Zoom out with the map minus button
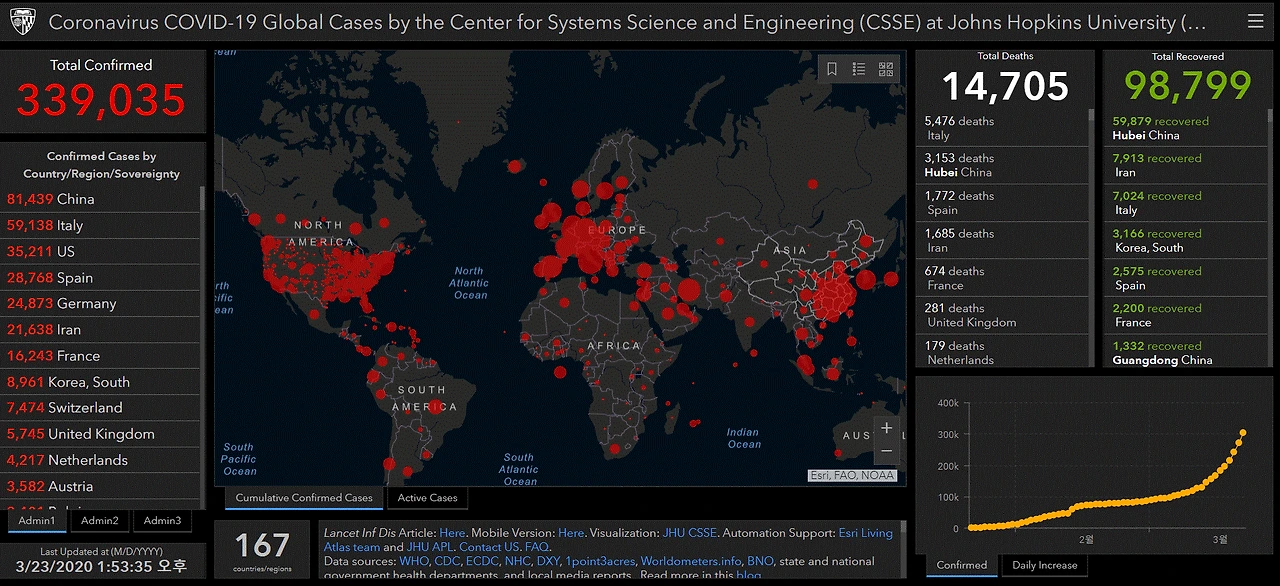The width and height of the screenshot is (1280, 586). point(886,451)
